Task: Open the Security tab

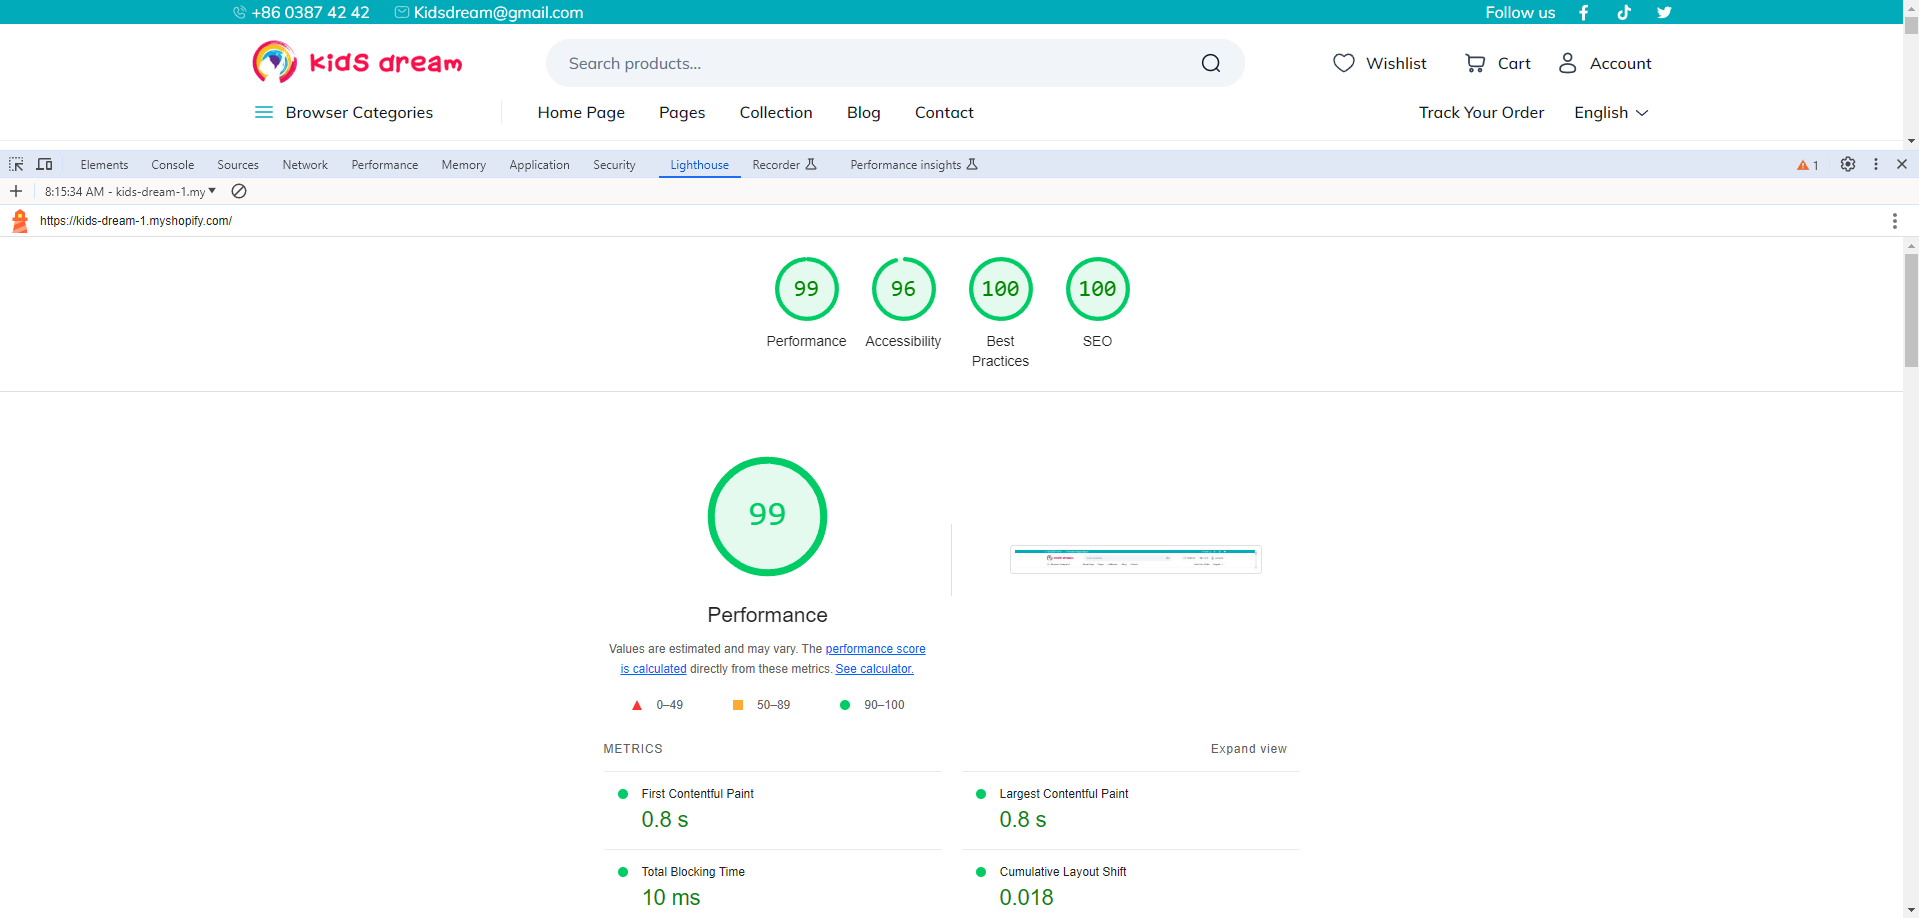Action: tap(614, 165)
